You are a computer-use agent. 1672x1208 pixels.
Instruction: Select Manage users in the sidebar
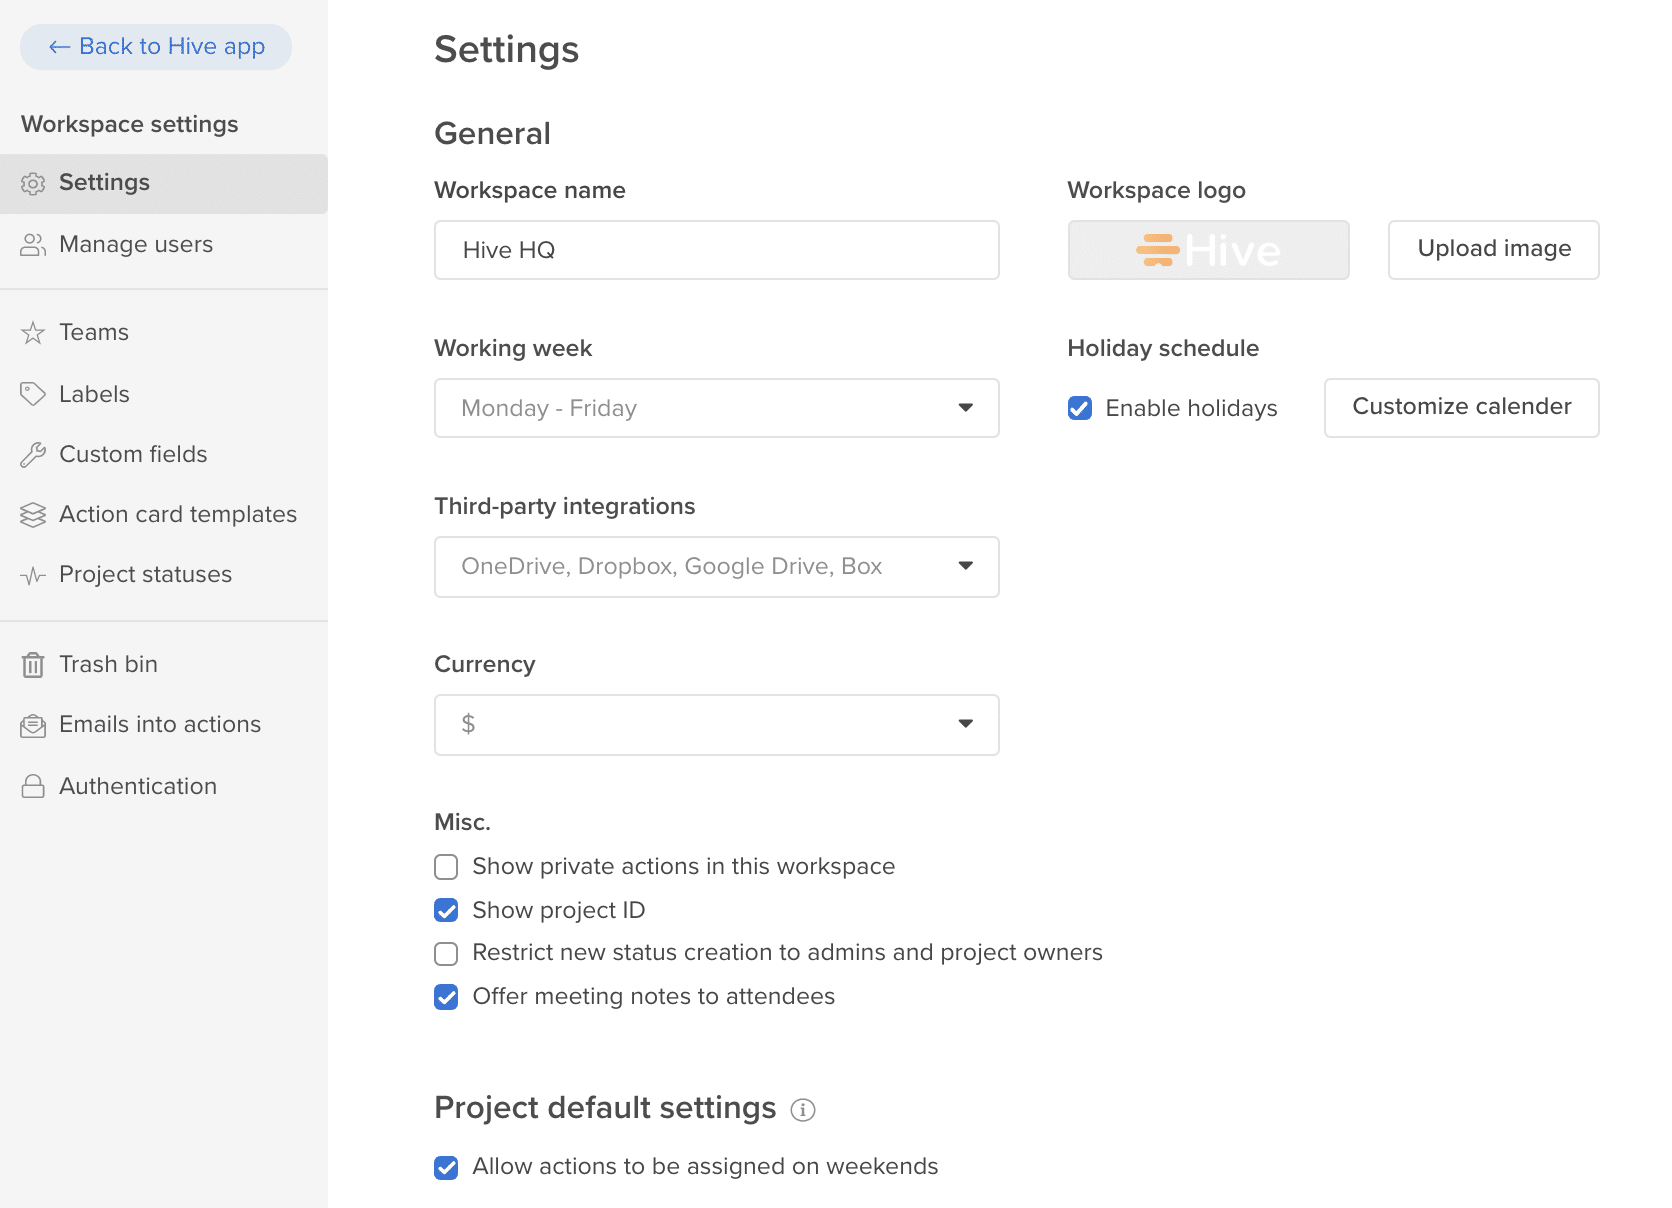136,244
